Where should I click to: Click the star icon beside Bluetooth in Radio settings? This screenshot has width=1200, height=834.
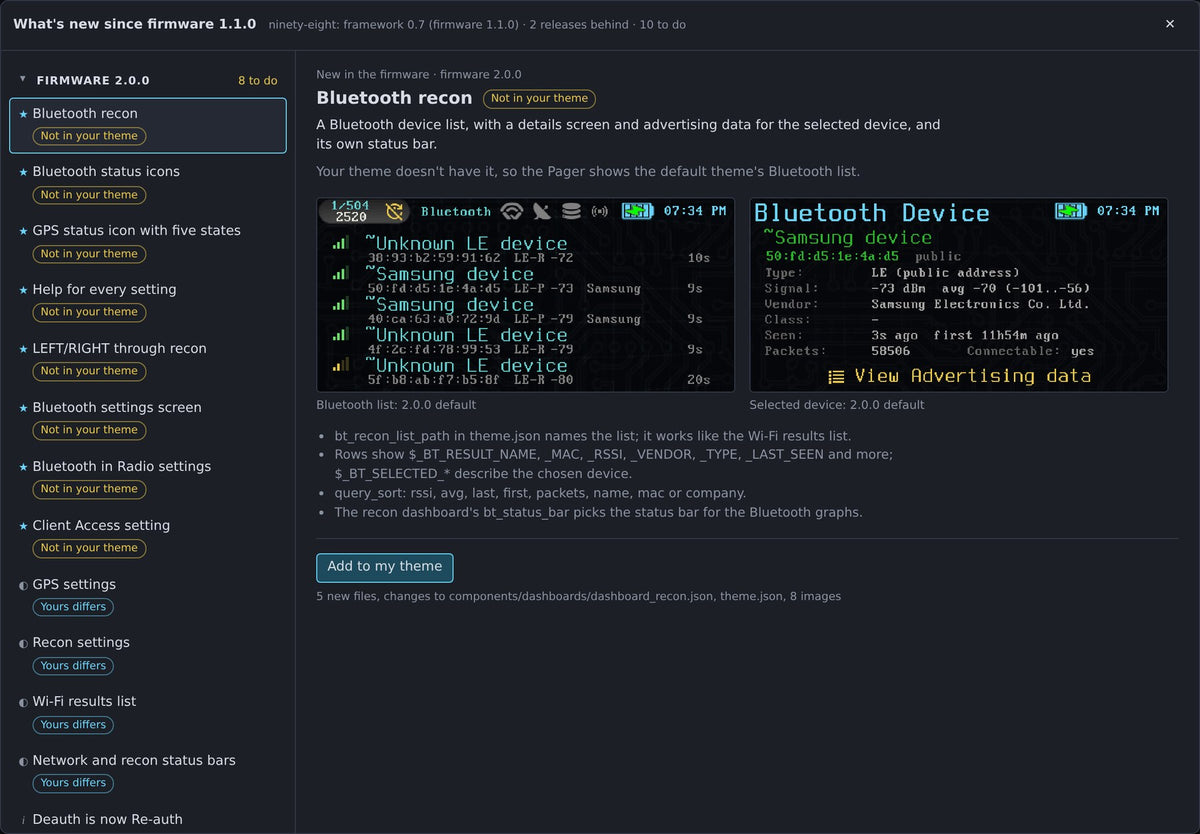[23, 467]
